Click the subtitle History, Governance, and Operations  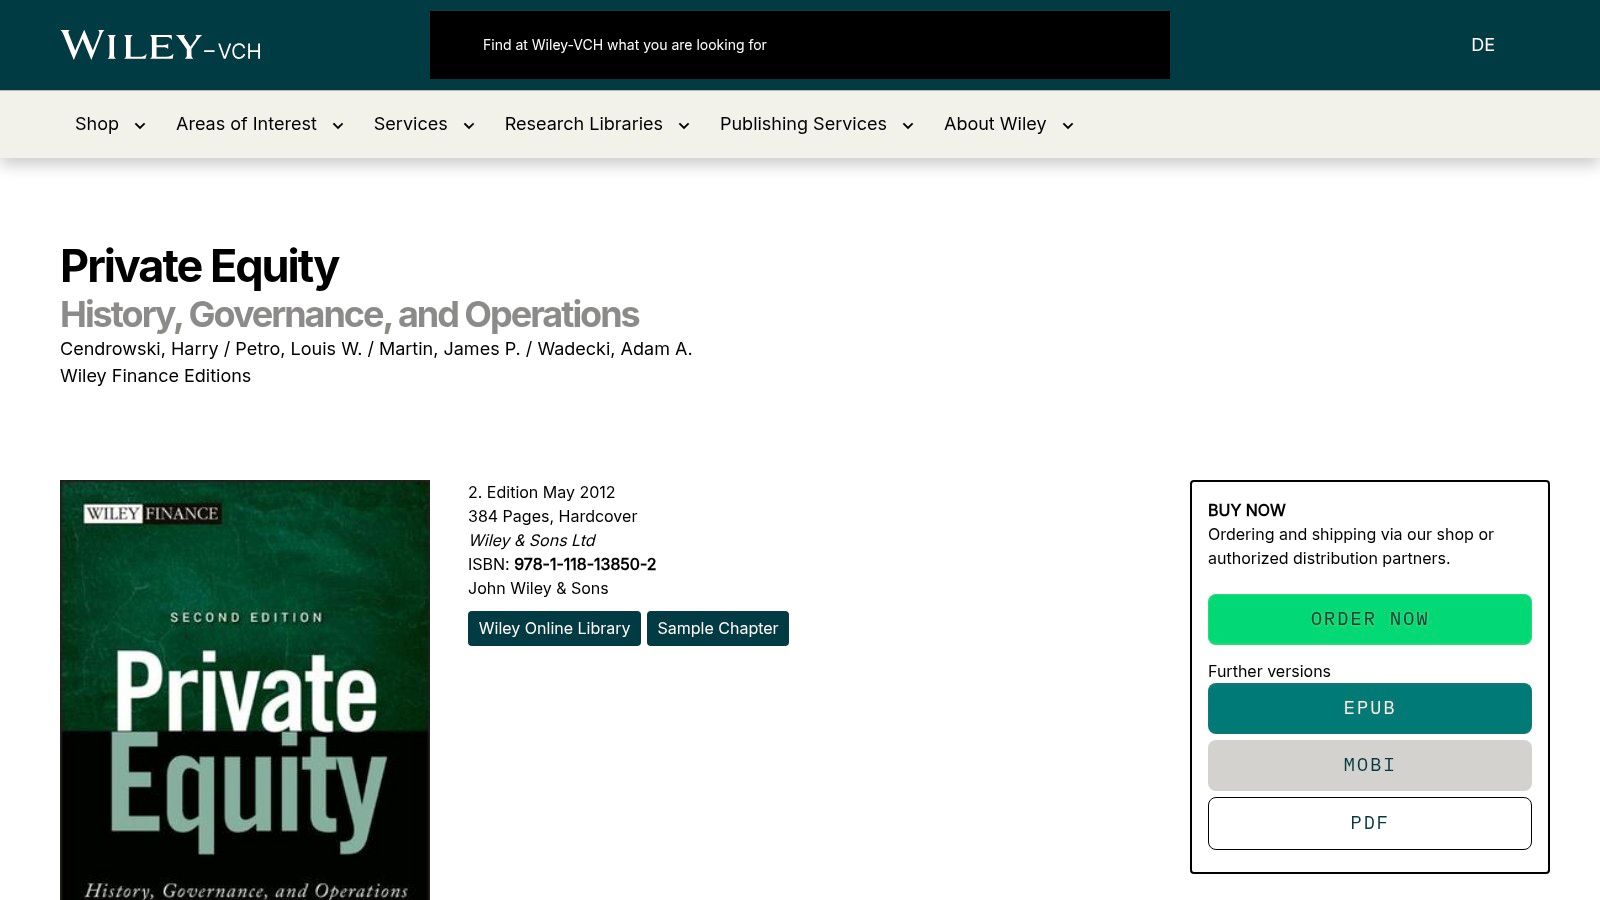[349, 314]
